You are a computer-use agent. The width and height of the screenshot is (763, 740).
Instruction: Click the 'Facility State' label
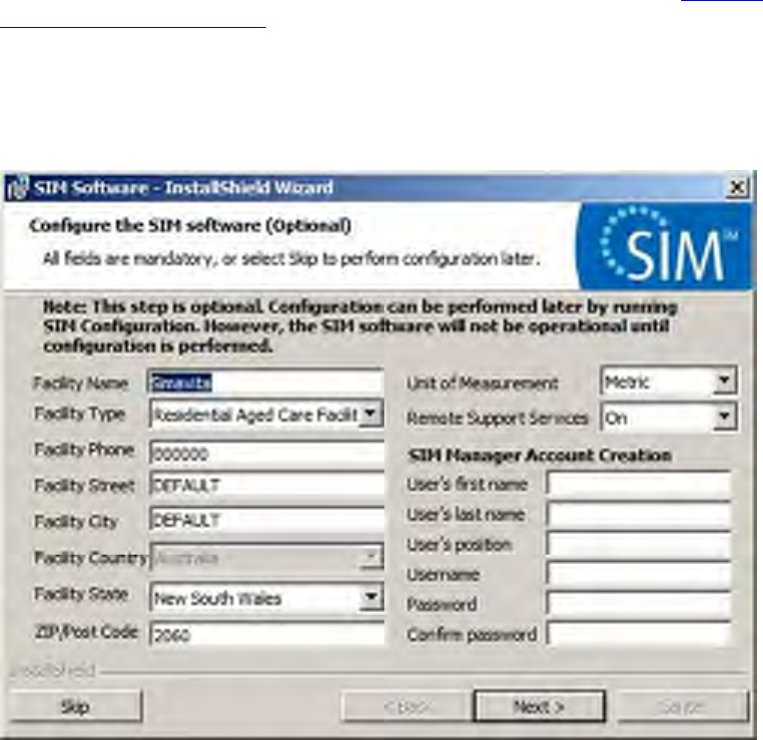tap(81, 594)
